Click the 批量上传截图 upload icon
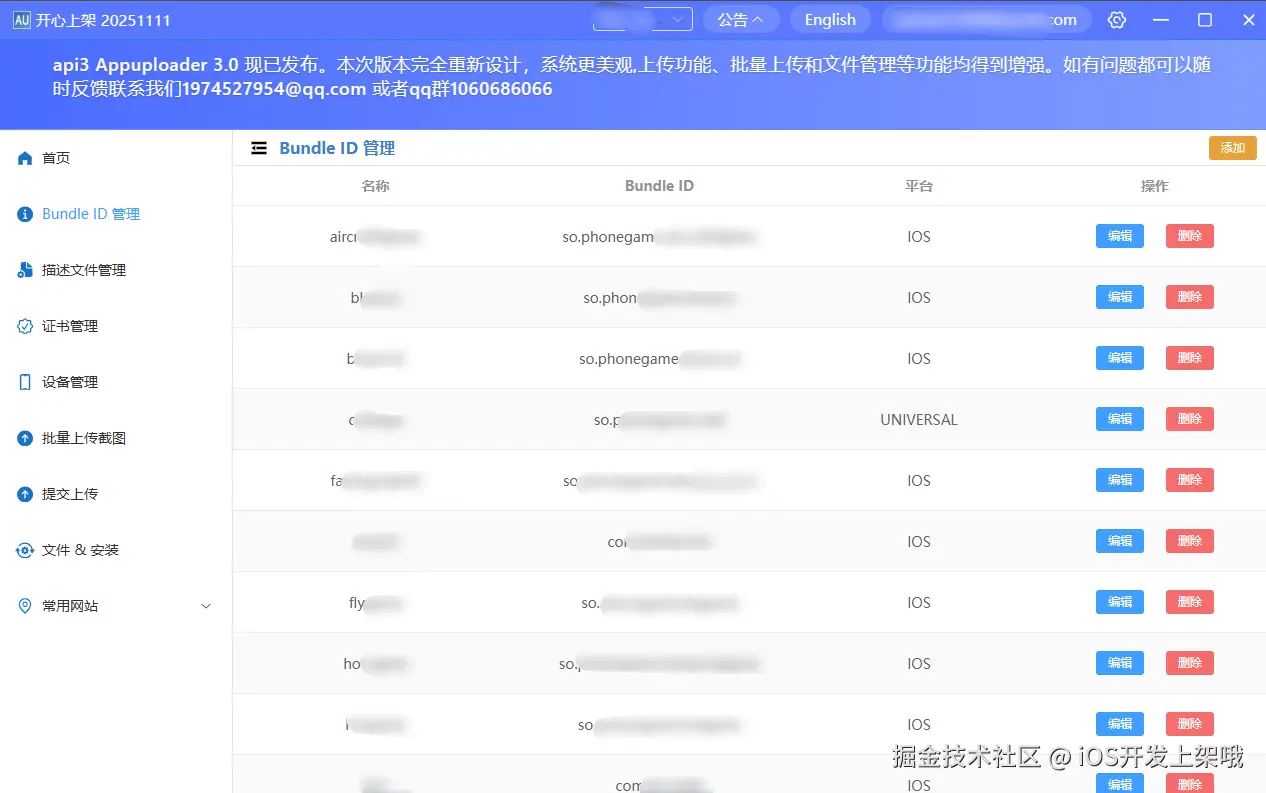 tap(24, 437)
